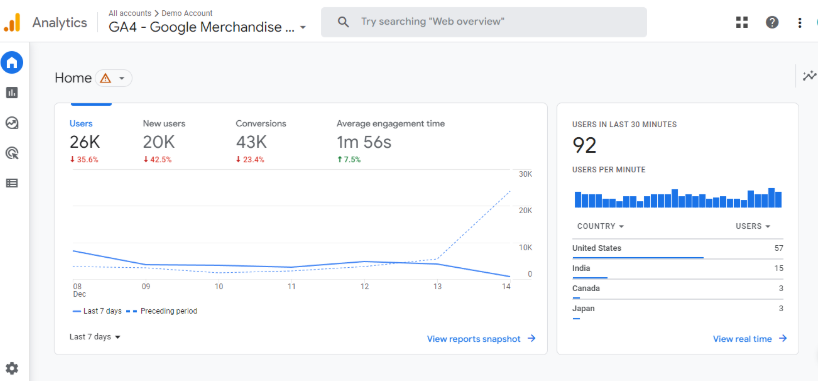Open the Home icon in sidebar
The width and height of the screenshot is (825, 381).
pos(12,63)
